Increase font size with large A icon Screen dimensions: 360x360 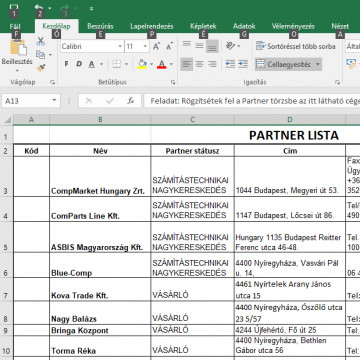[x=156, y=47]
